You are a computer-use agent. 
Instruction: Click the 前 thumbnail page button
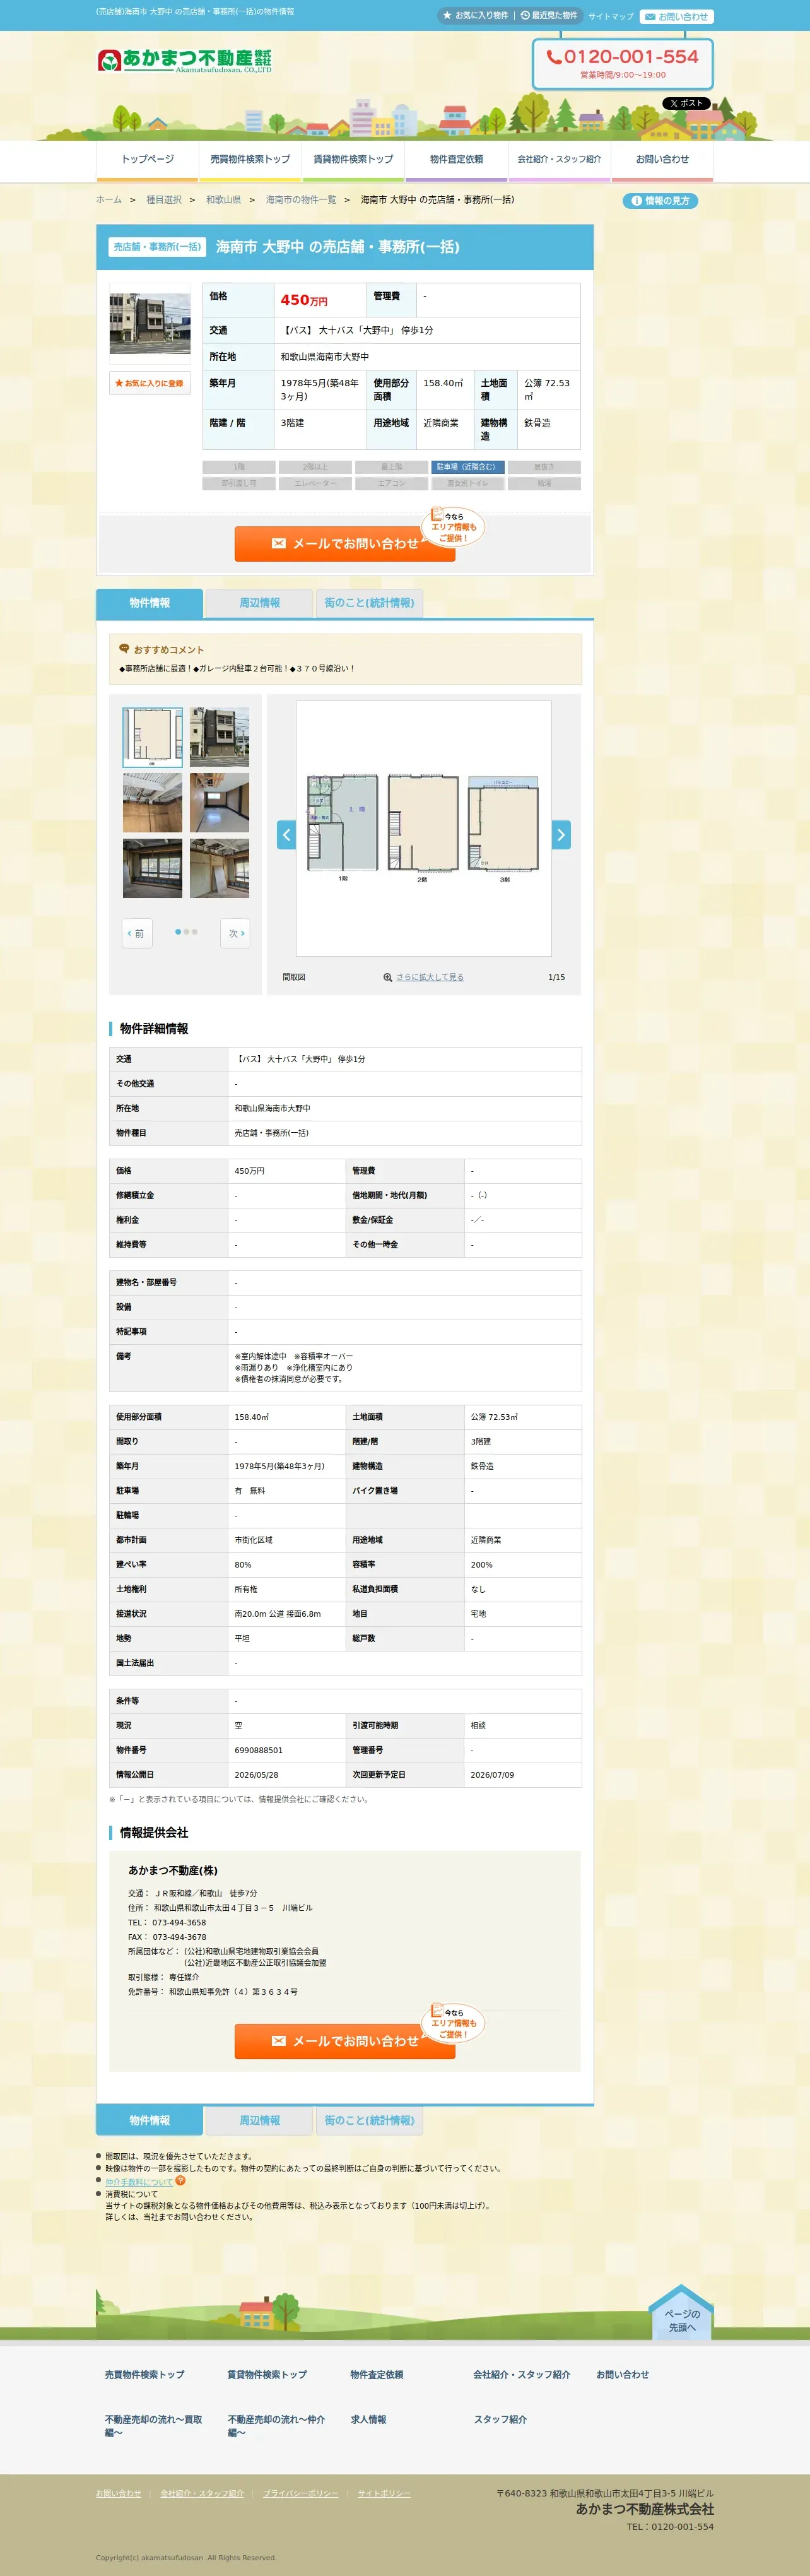click(x=137, y=933)
